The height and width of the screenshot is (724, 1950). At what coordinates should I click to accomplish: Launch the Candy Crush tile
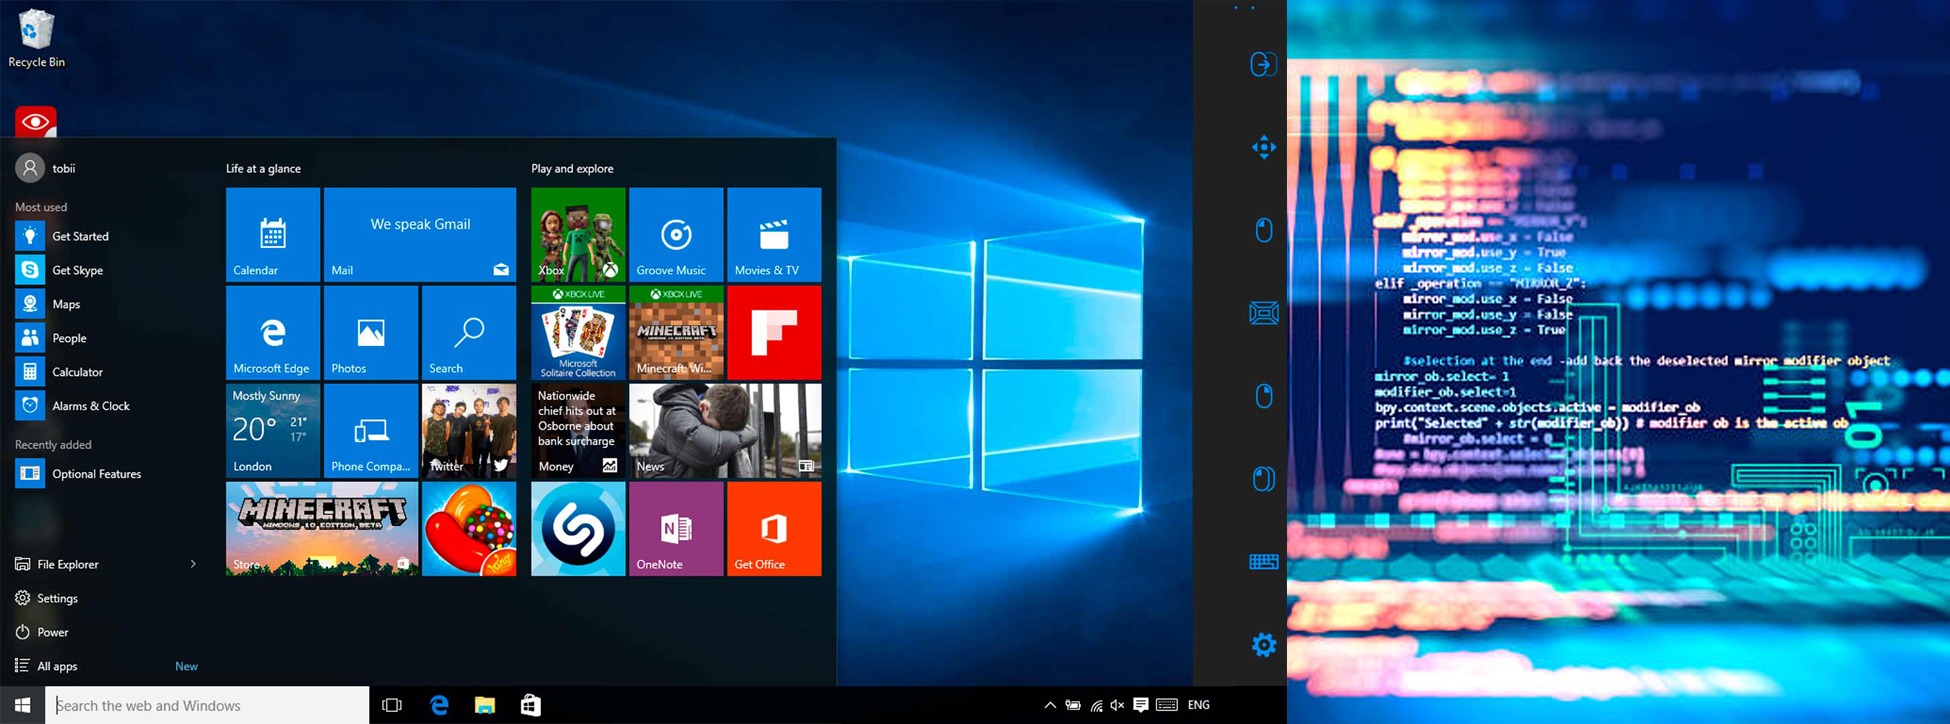click(469, 529)
